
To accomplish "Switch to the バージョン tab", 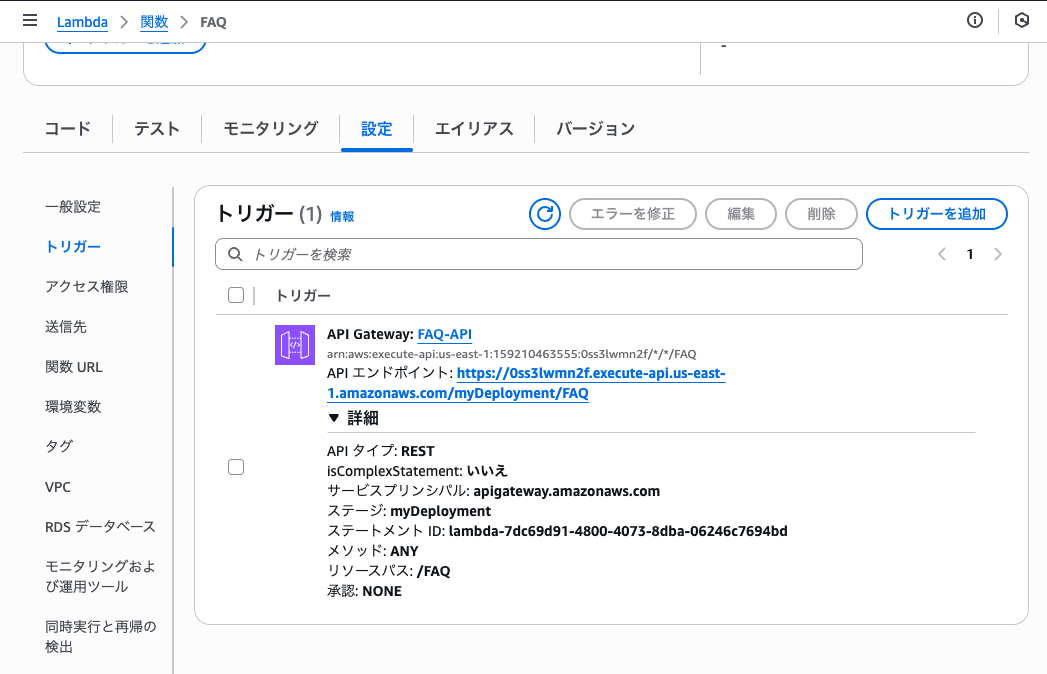I will tap(596, 128).
